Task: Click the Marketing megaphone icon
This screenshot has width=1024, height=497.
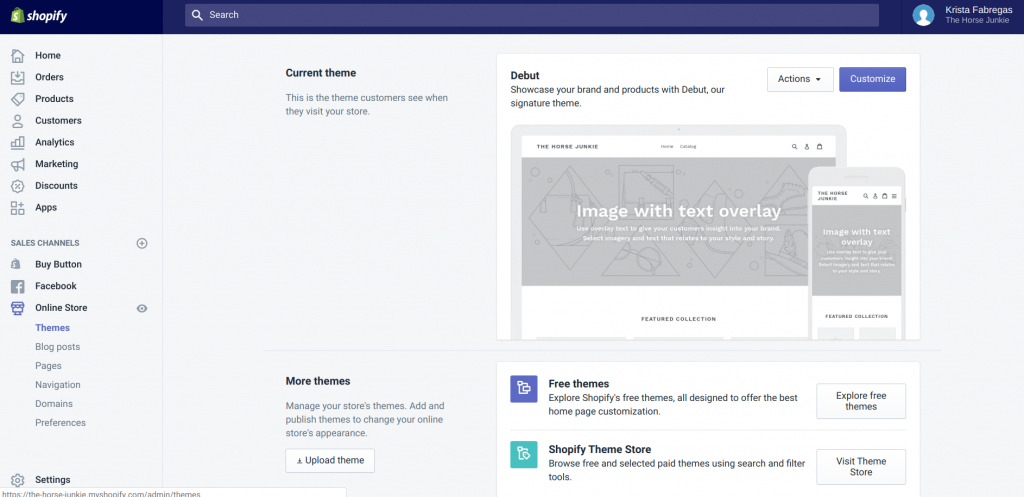Action: coord(18,164)
